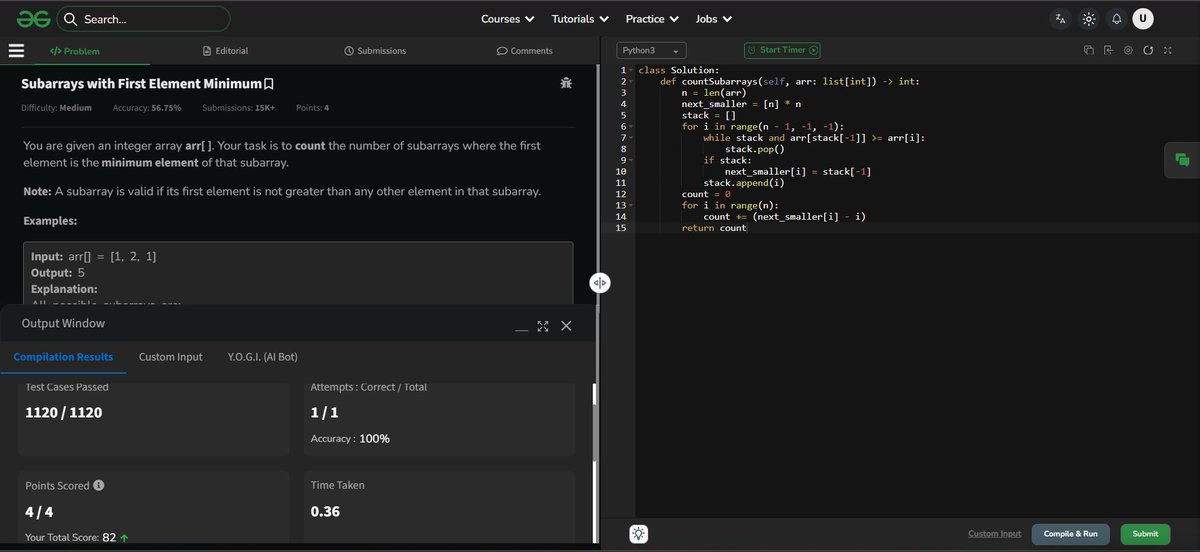1200x552 pixels.
Task: Click into the Search field
Action: (144, 19)
